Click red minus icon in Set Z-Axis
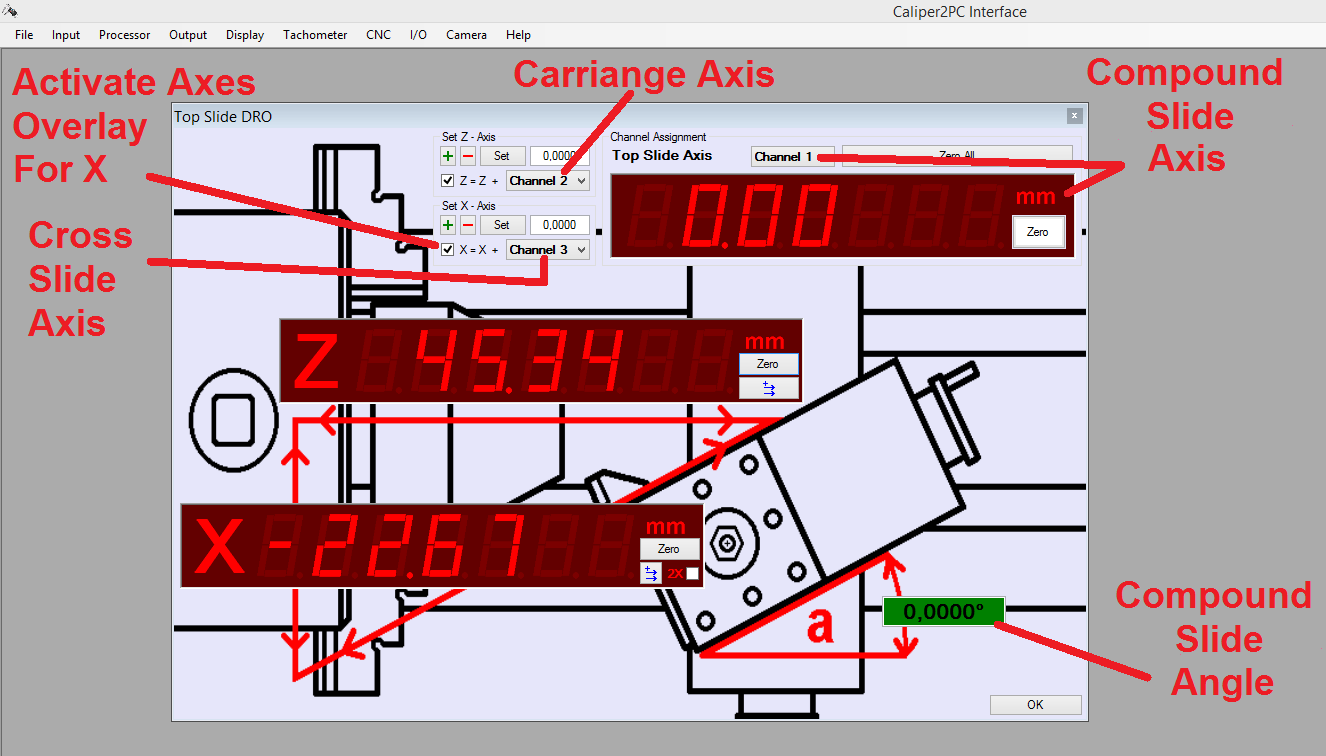The width and height of the screenshot is (1326, 756). (467, 156)
